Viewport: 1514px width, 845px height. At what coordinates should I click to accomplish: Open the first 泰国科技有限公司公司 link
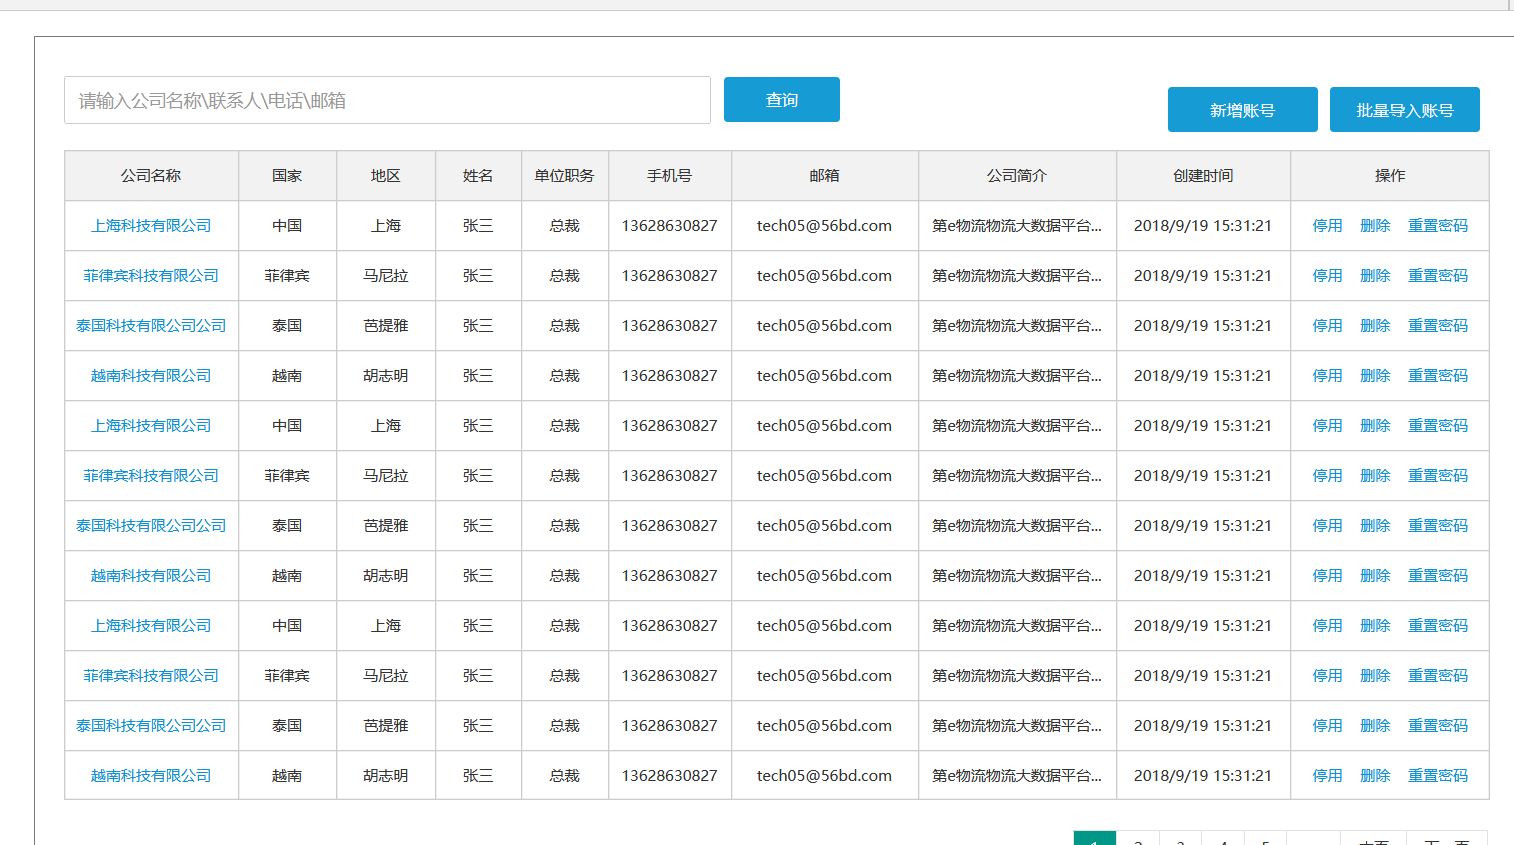151,326
